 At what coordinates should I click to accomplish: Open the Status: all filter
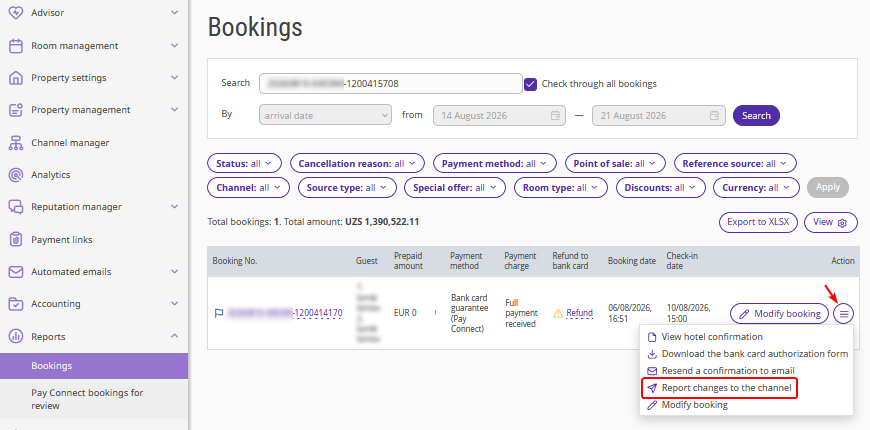(244, 164)
